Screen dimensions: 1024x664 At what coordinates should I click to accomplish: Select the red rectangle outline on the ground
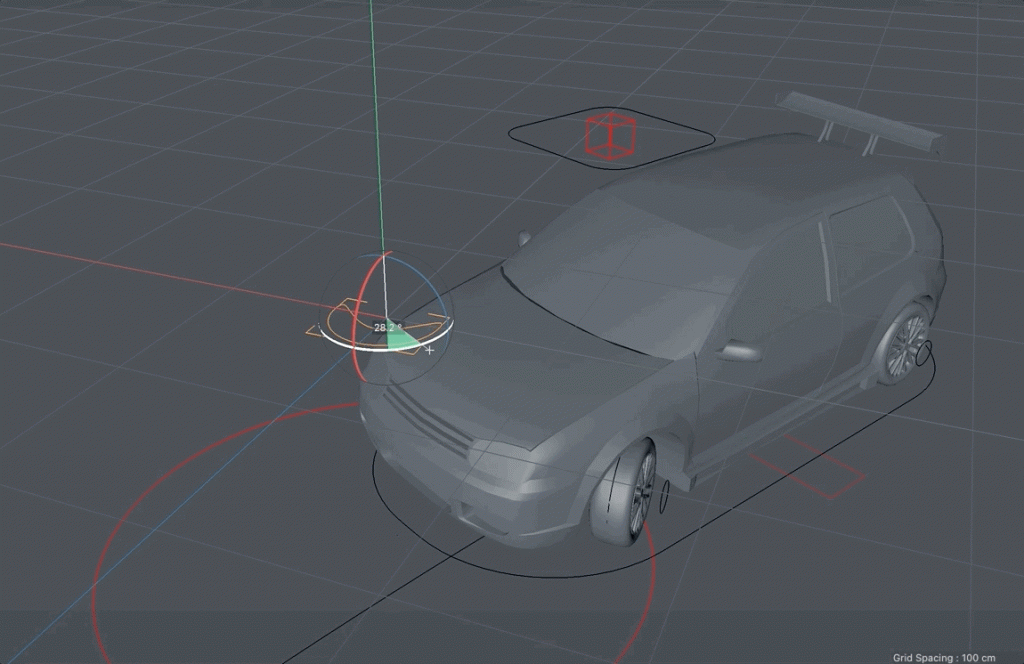tap(807, 467)
